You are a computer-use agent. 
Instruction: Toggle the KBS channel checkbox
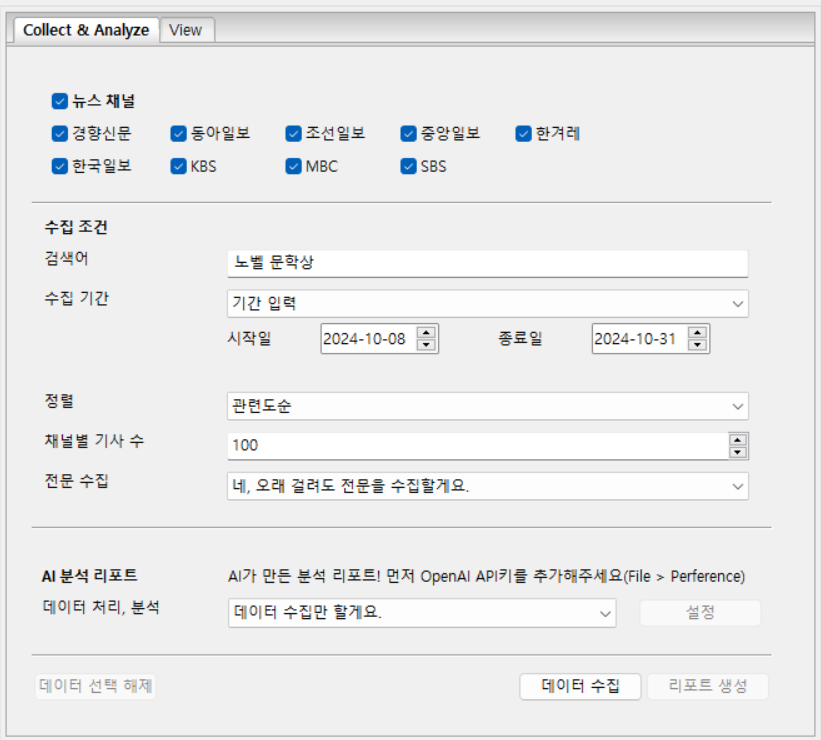[179, 166]
